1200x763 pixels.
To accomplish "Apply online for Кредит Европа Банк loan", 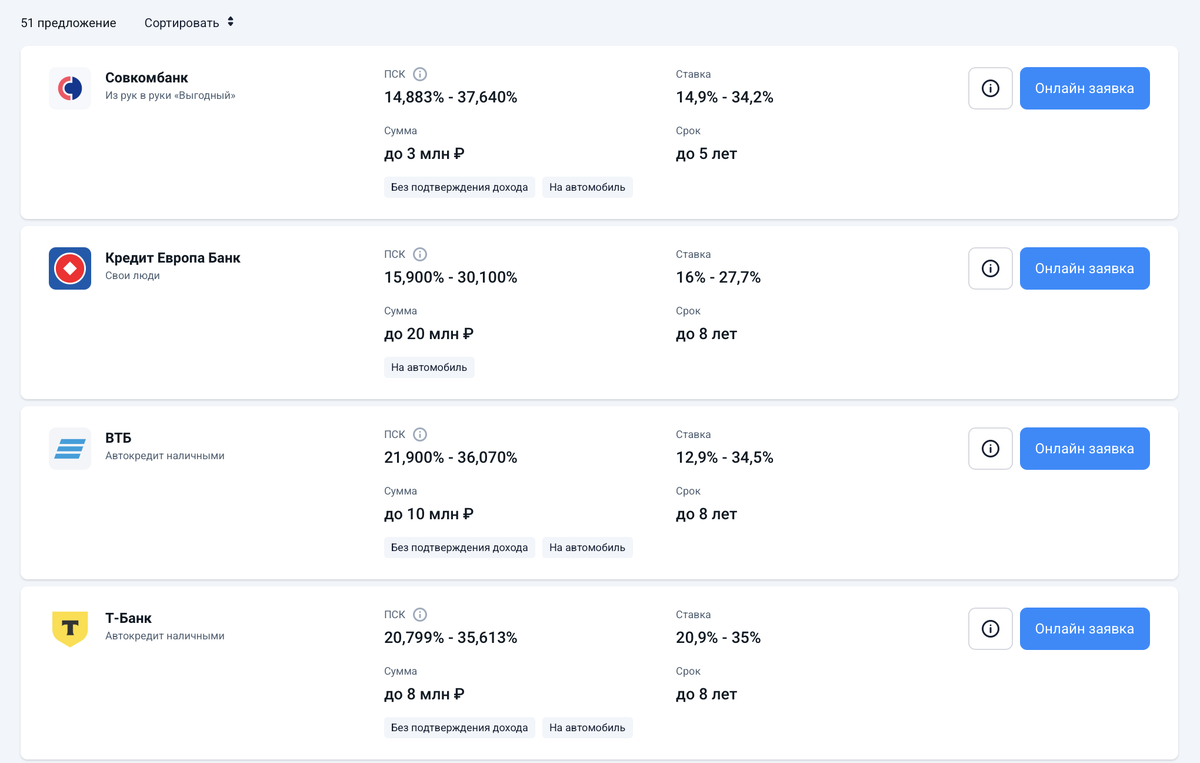I will tap(1084, 268).
